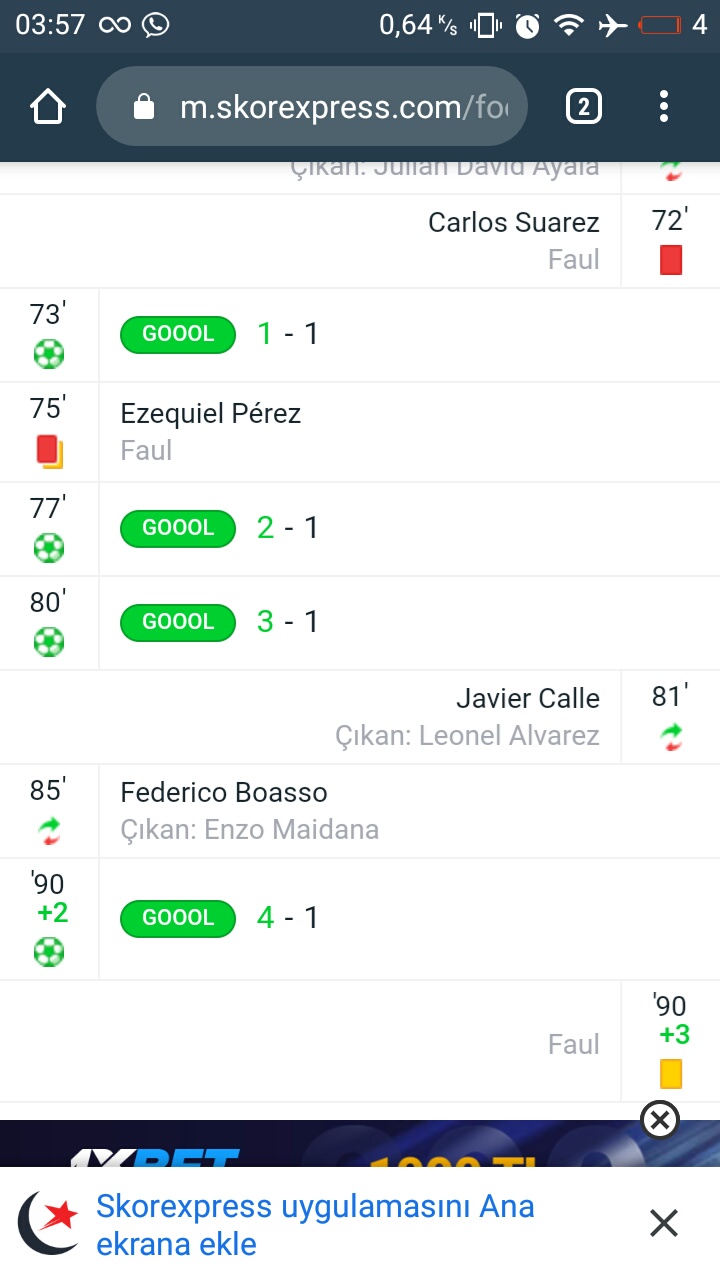Tap the soccer ball icon at 77'
This screenshot has width=720, height=1280.
click(48, 547)
